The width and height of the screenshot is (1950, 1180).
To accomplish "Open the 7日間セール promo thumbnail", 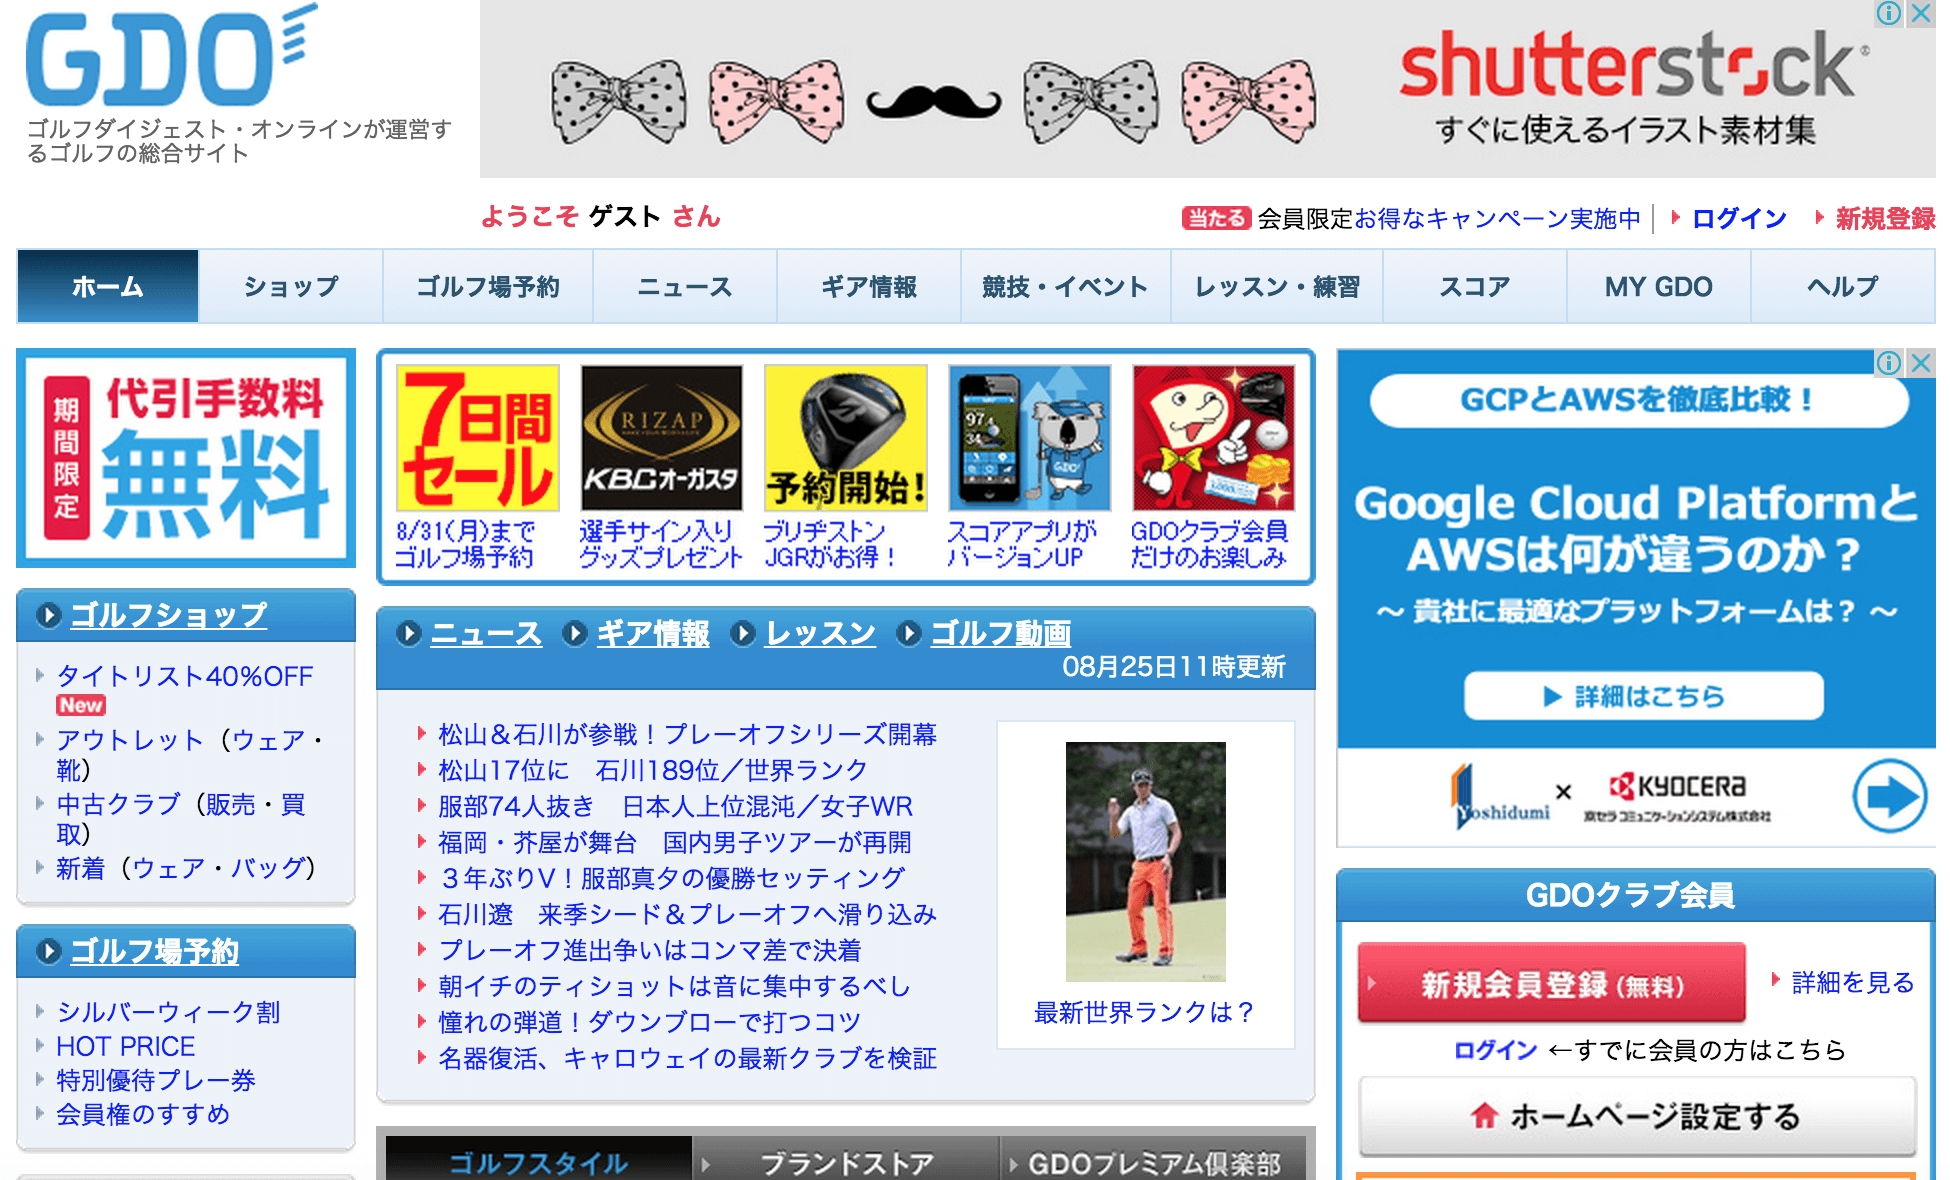I will pyautogui.click(x=477, y=438).
